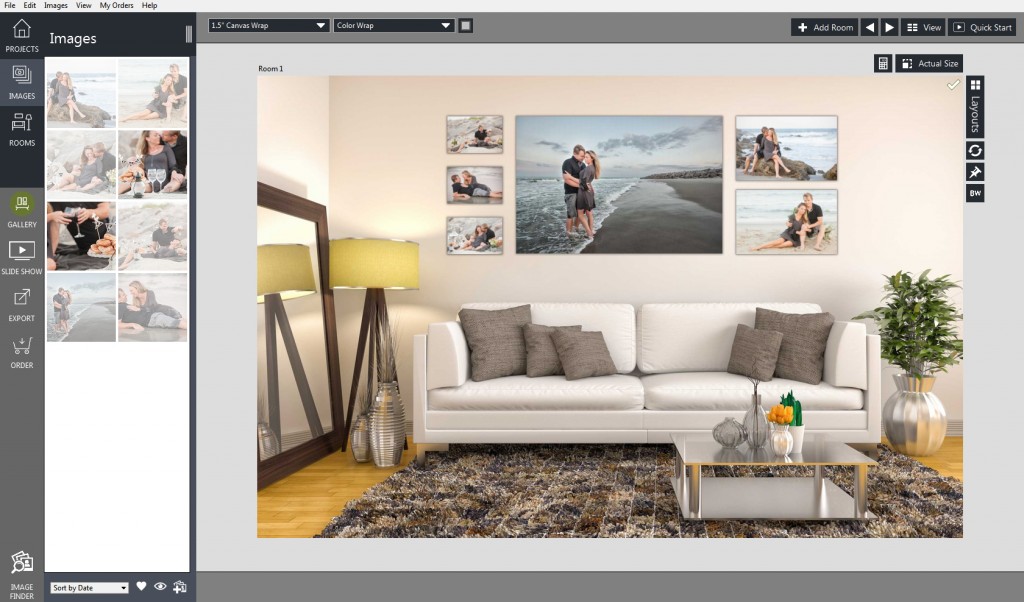Screen dimensions: 1024x602
Task: Select thumbnail of couple lying on sand
Action: coord(153,307)
